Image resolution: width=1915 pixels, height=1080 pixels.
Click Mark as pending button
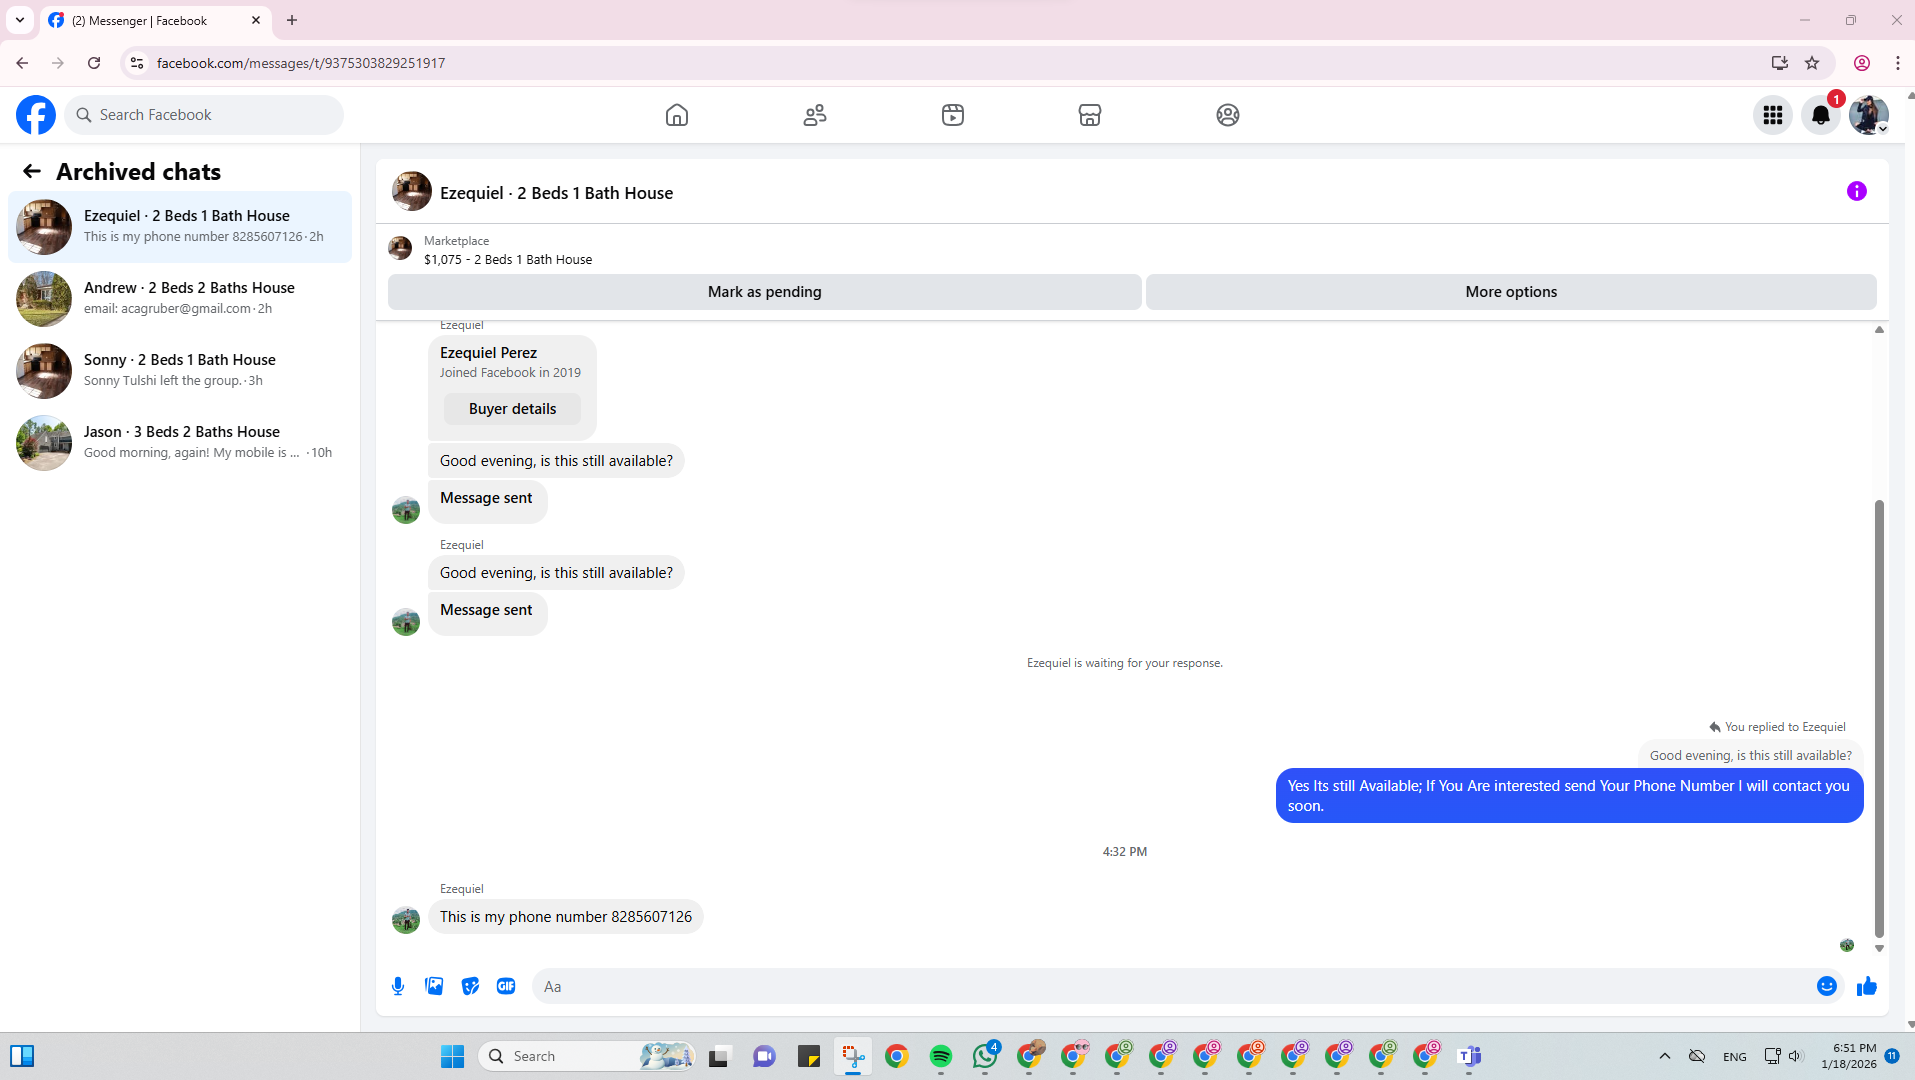tap(764, 292)
